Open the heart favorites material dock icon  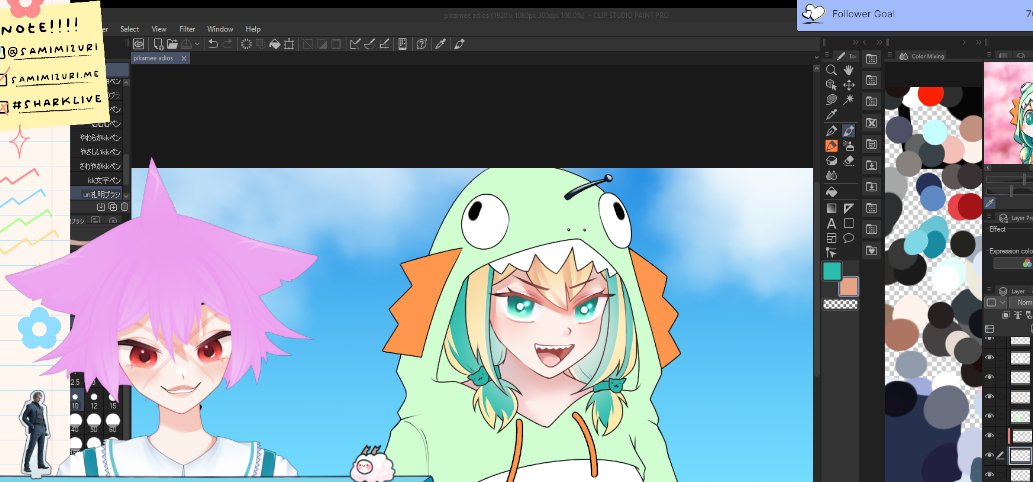[x=872, y=250]
